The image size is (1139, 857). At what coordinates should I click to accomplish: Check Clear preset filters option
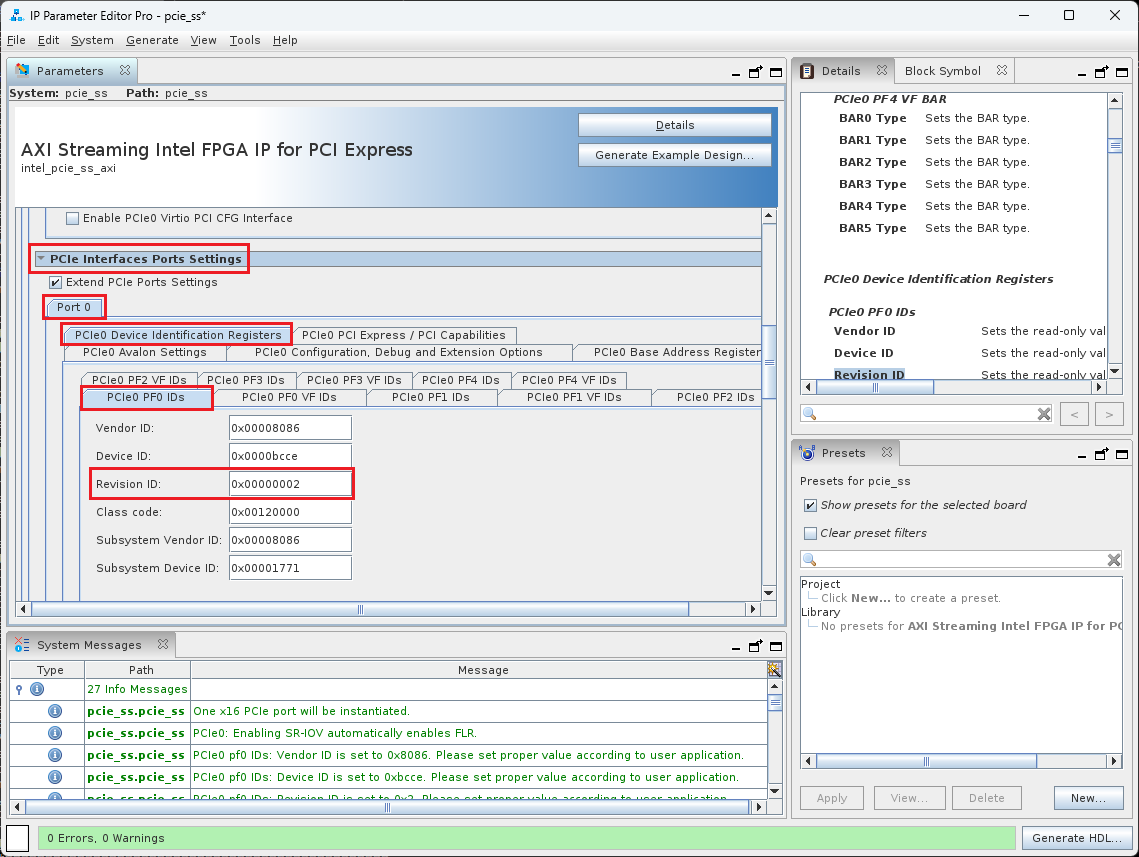pos(810,533)
